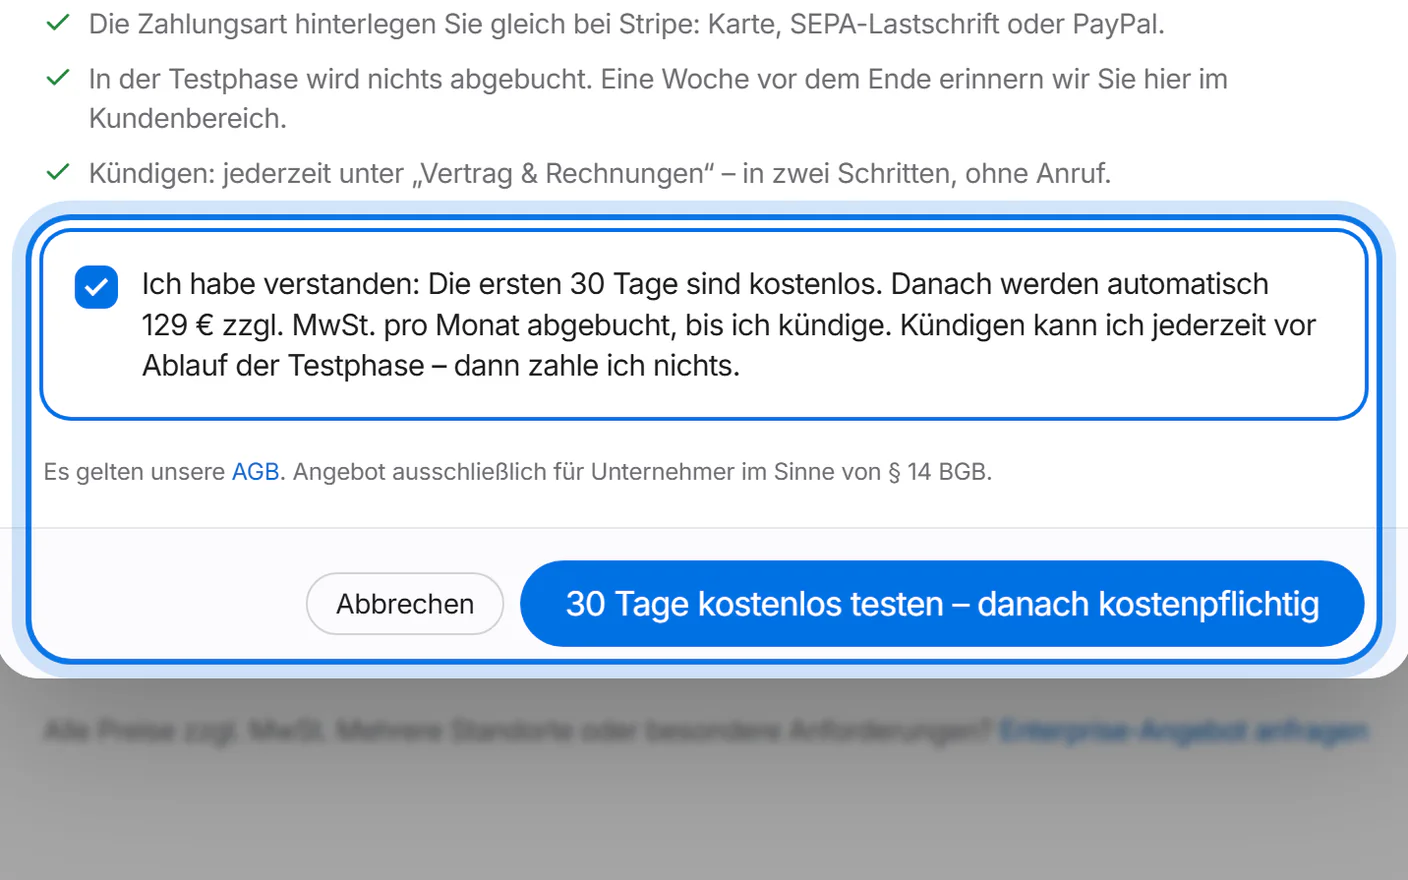The height and width of the screenshot is (880, 1408).
Task: Click green checkmark beside Stripe payment line
Action: click(58, 23)
